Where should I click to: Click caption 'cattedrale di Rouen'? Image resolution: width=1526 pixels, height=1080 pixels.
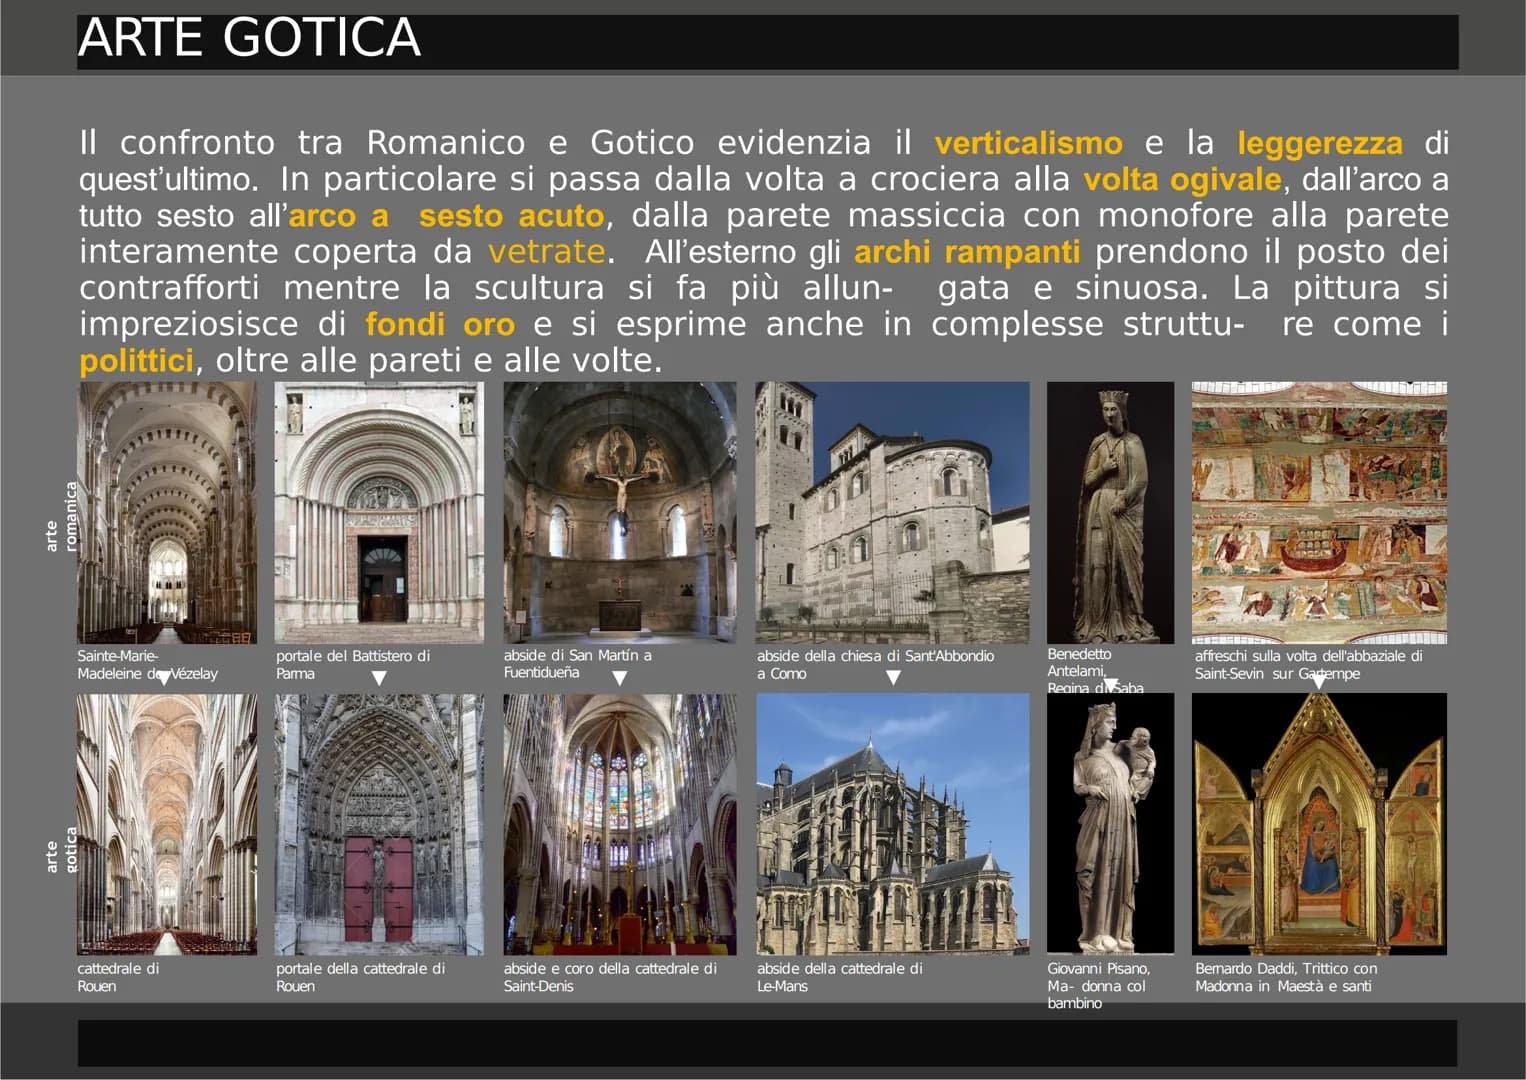(x=118, y=977)
